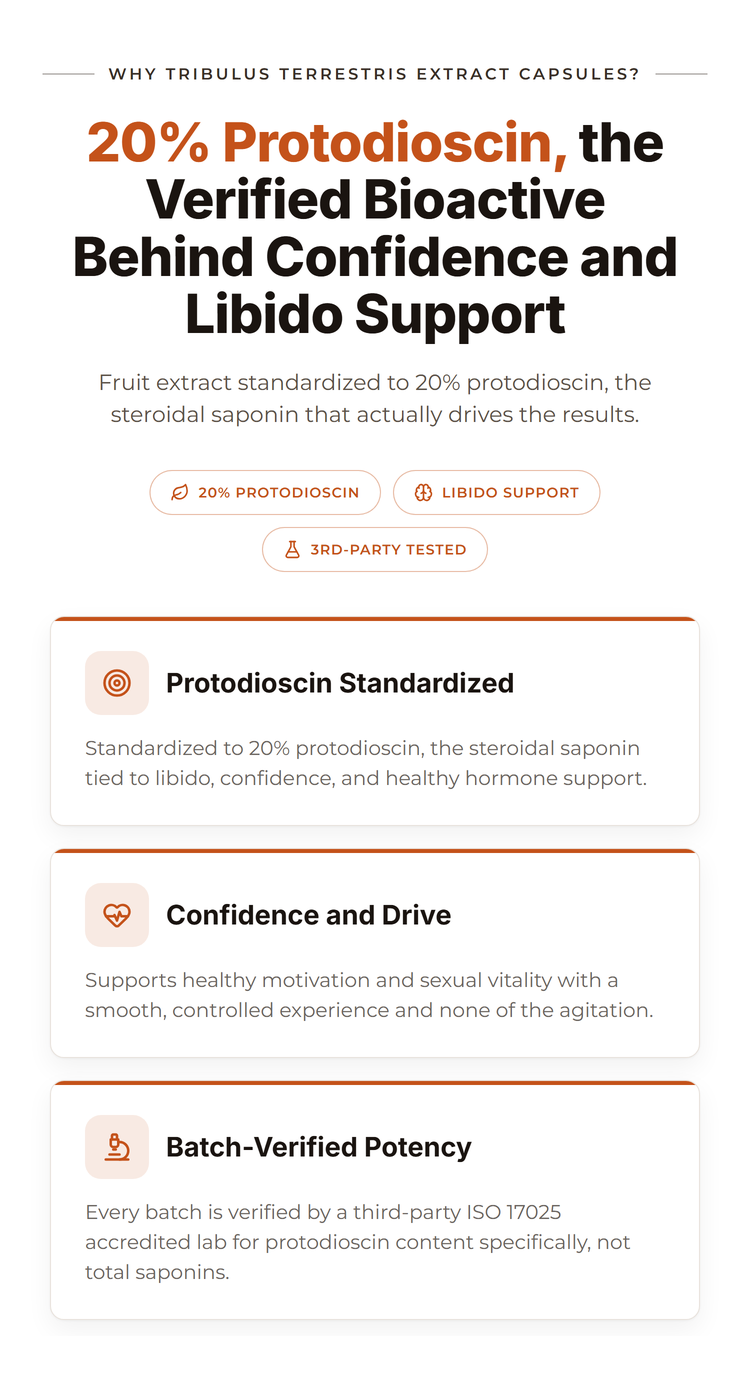Click the Confidence and Drive card heading

(308, 915)
